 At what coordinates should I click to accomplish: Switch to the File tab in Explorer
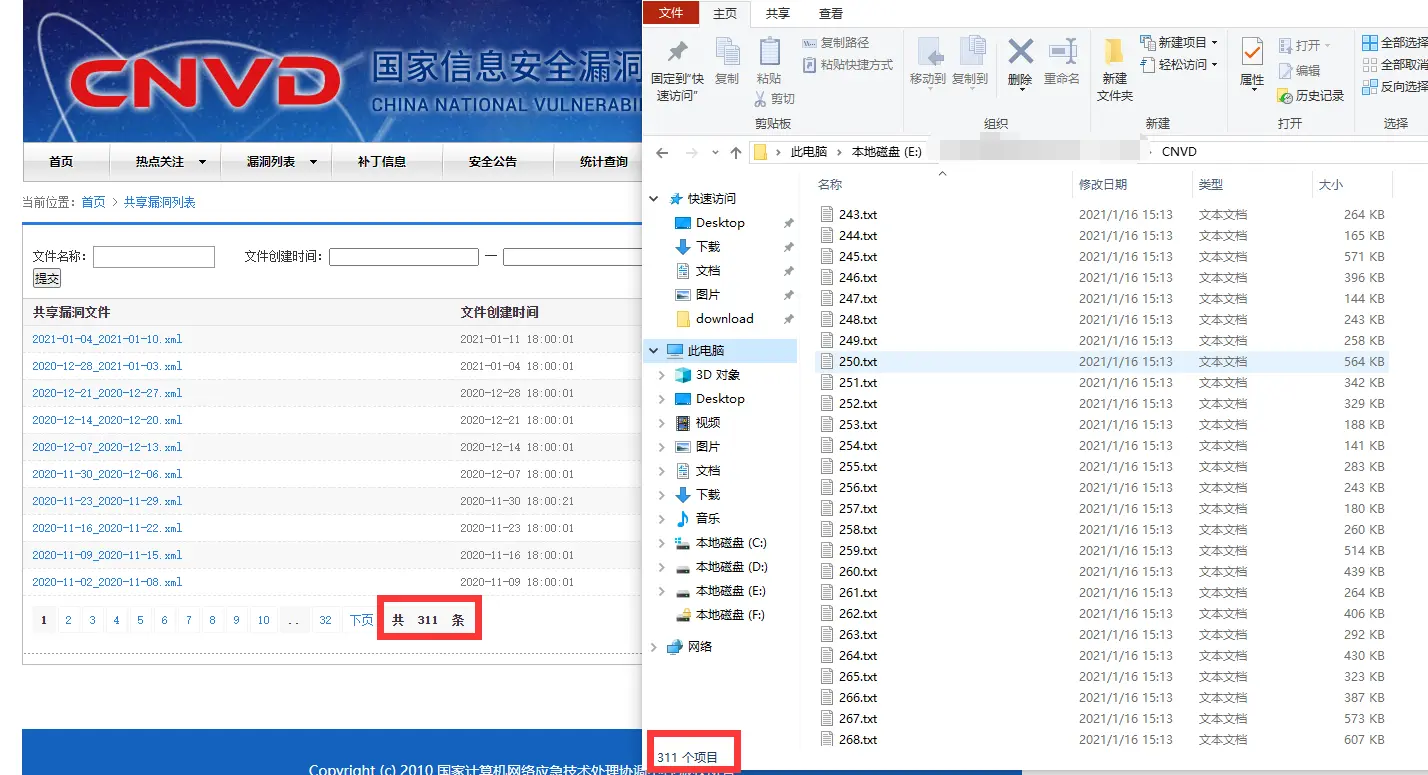tap(671, 13)
